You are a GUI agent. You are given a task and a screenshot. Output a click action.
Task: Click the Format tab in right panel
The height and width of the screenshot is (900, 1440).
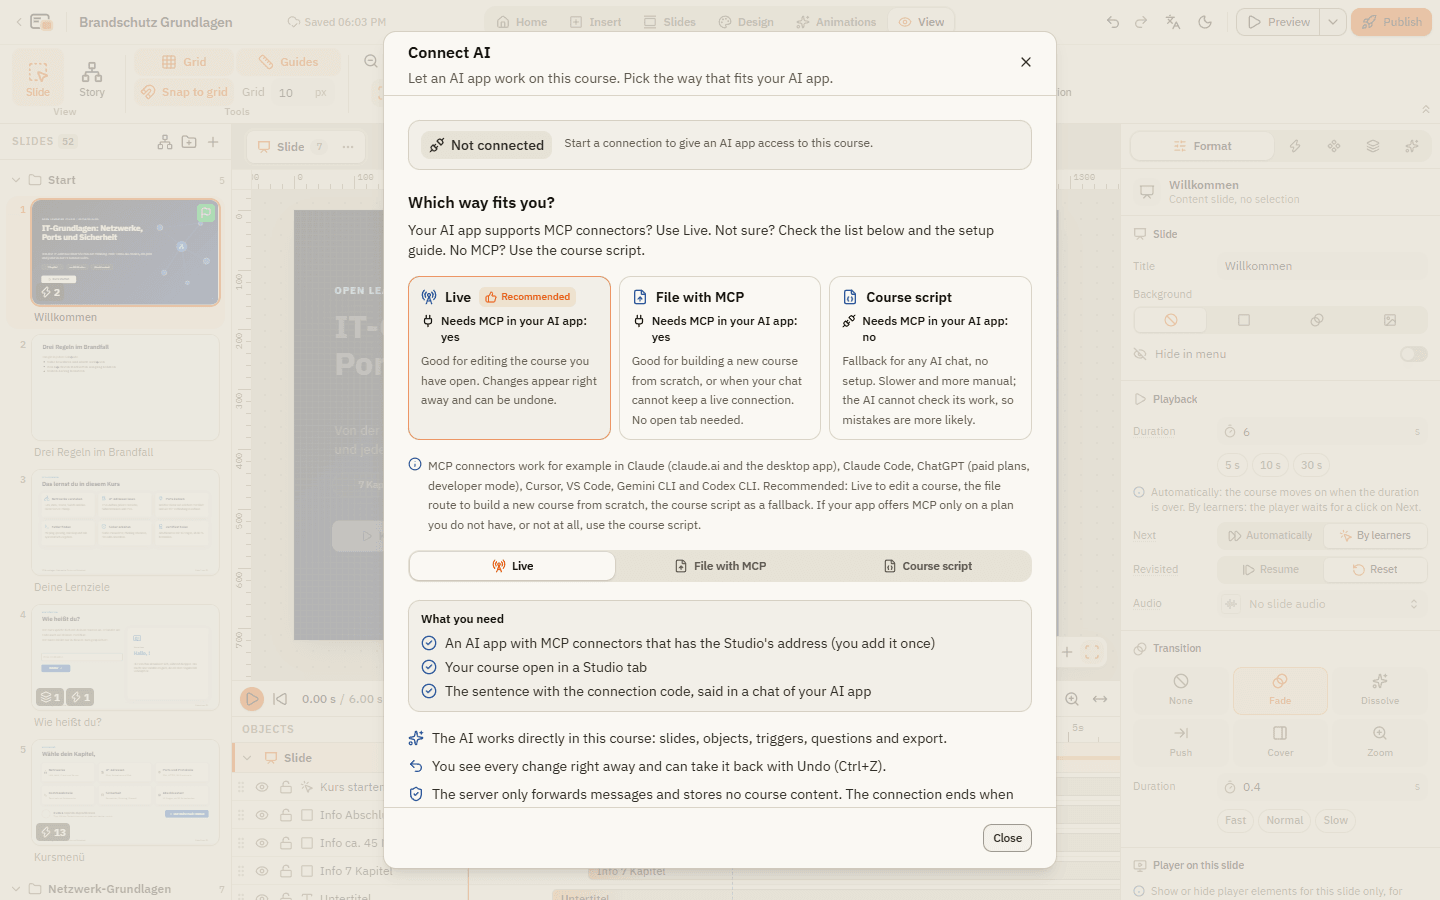(x=1202, y=146)
